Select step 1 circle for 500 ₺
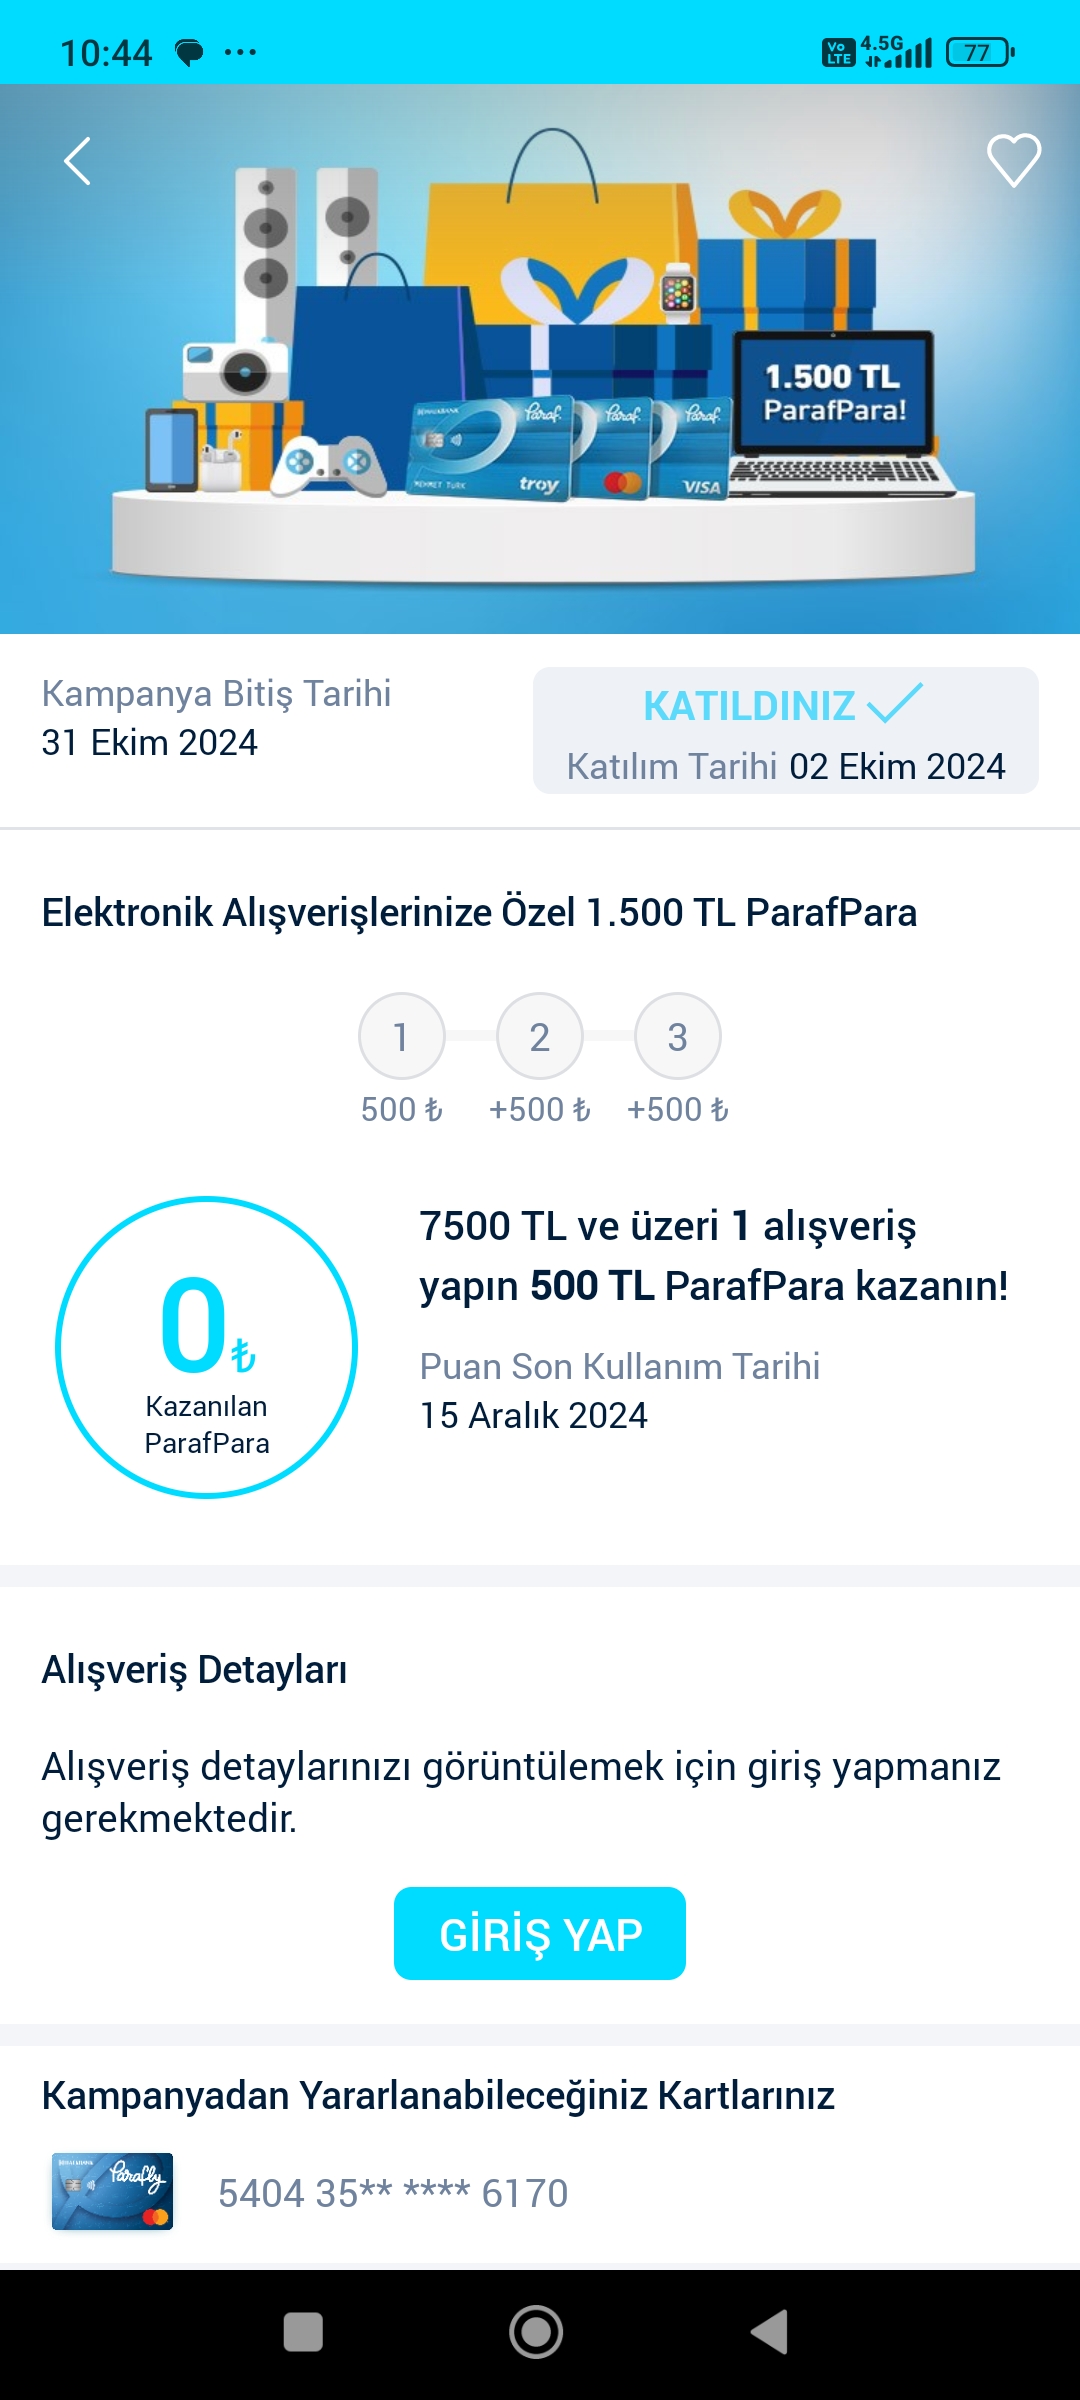Screen dimensions: 1080x2400 click(401, 1036)
